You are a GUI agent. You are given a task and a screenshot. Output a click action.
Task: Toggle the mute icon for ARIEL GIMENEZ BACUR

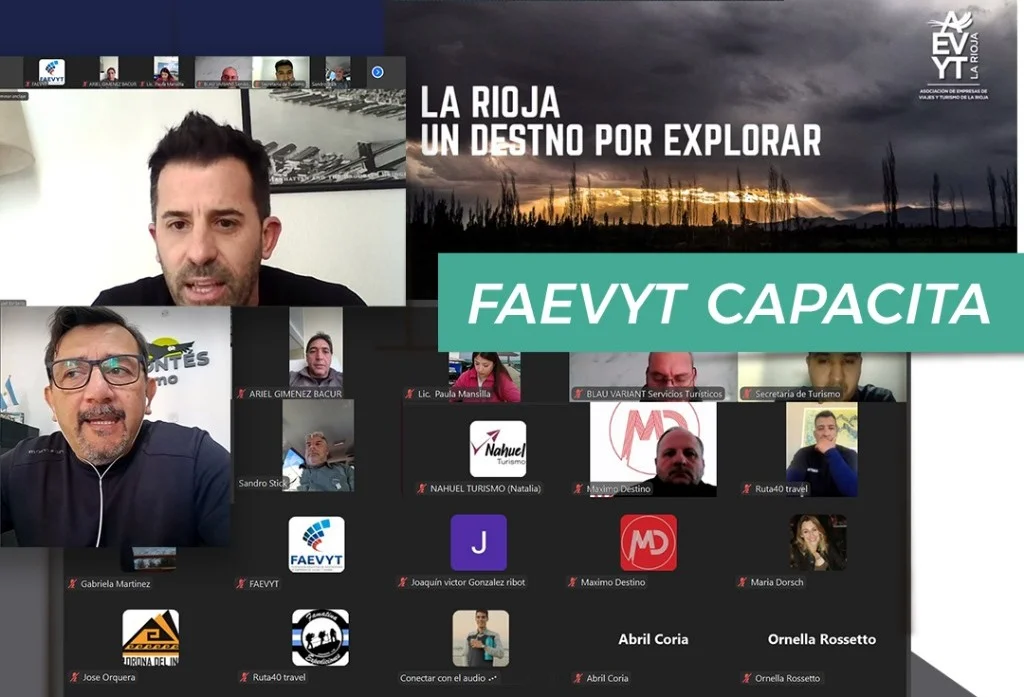241,394
